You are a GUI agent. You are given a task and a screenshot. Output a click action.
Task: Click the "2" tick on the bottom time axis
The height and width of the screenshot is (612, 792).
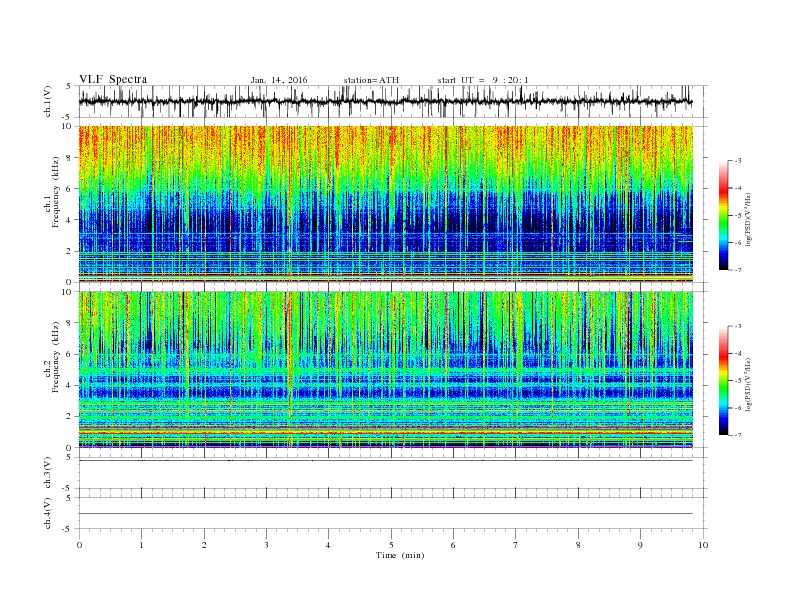[204, 545]
